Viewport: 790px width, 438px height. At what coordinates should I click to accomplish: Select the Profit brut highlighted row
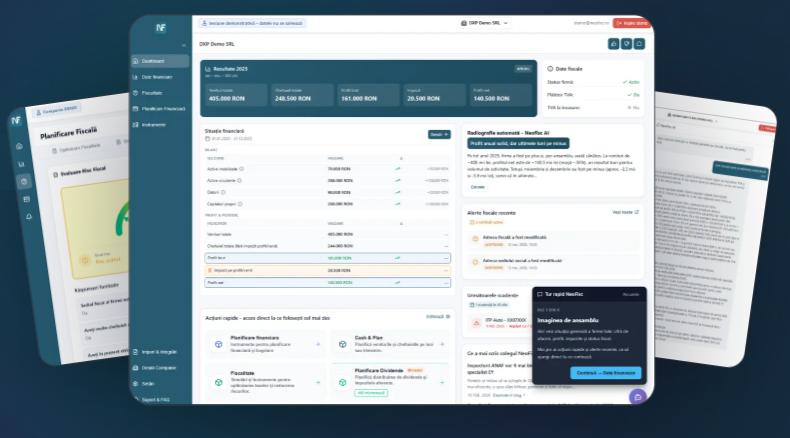coord(327,258)
